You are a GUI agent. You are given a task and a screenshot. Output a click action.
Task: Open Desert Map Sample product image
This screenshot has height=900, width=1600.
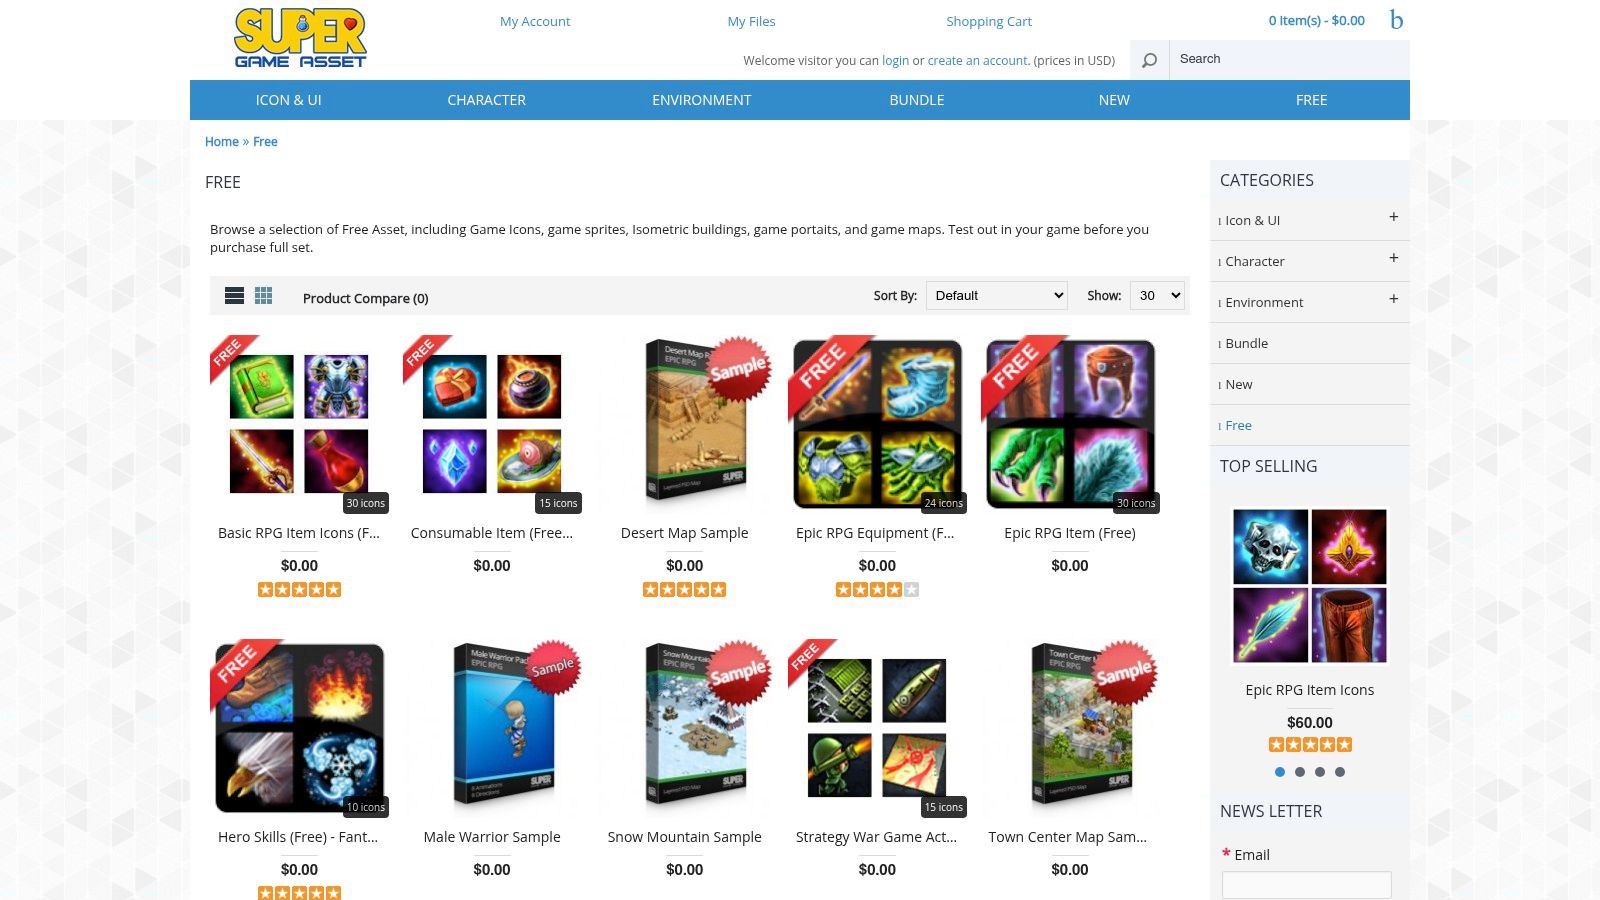(685, 424)
